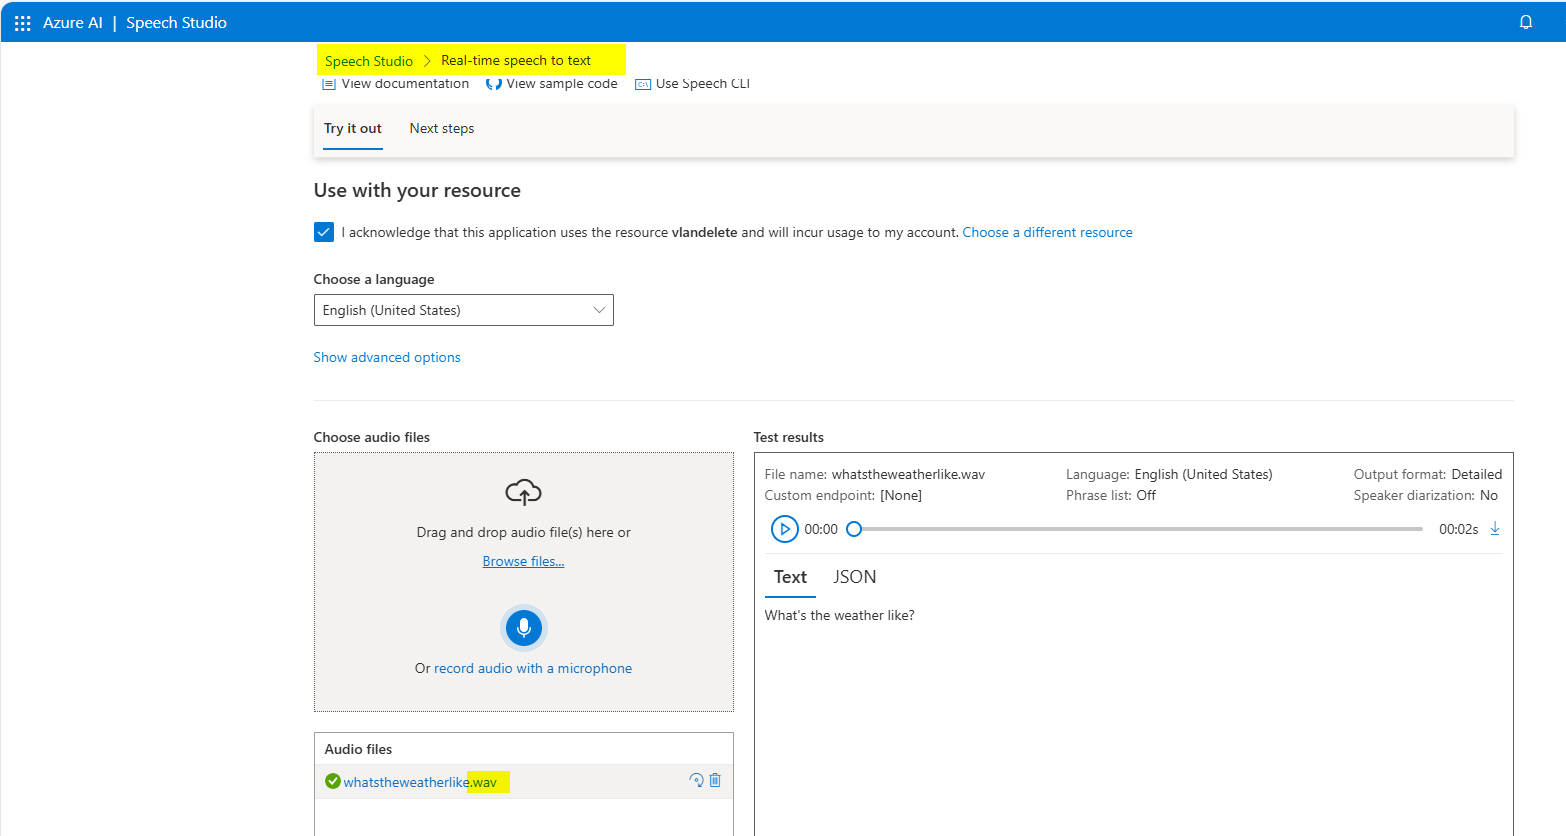
Task: Go to Speech Studio breadcrumb
Action: tap(369, 61)
